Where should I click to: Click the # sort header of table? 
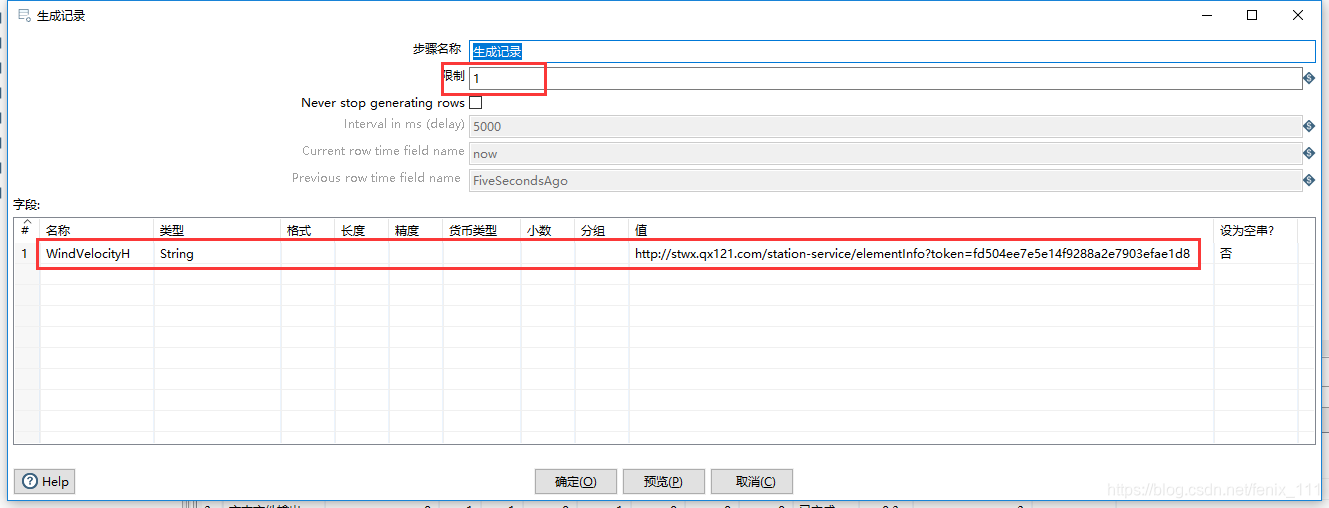pos(26,228)
